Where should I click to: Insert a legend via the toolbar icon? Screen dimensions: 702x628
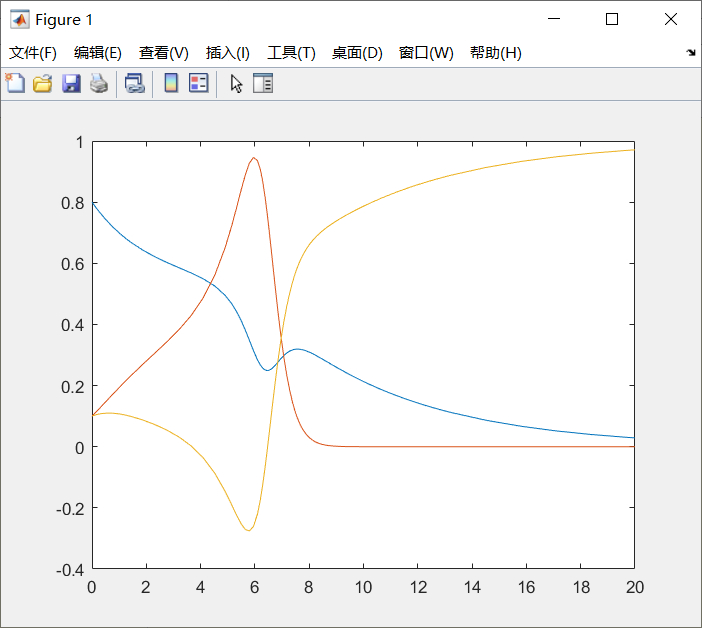coord(199,83)
